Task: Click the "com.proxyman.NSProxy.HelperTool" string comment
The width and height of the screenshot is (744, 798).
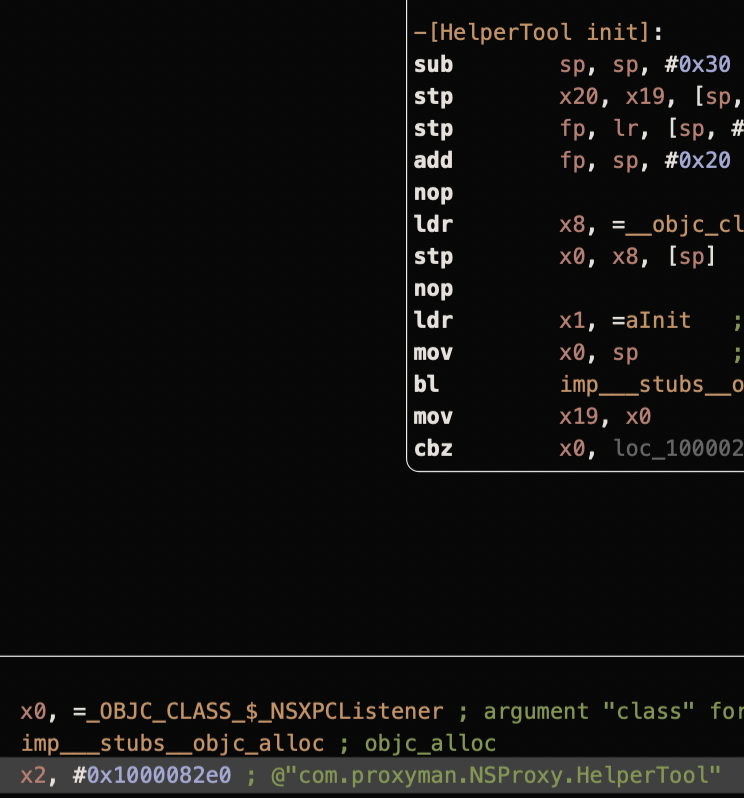Action: tap(496, 776)
